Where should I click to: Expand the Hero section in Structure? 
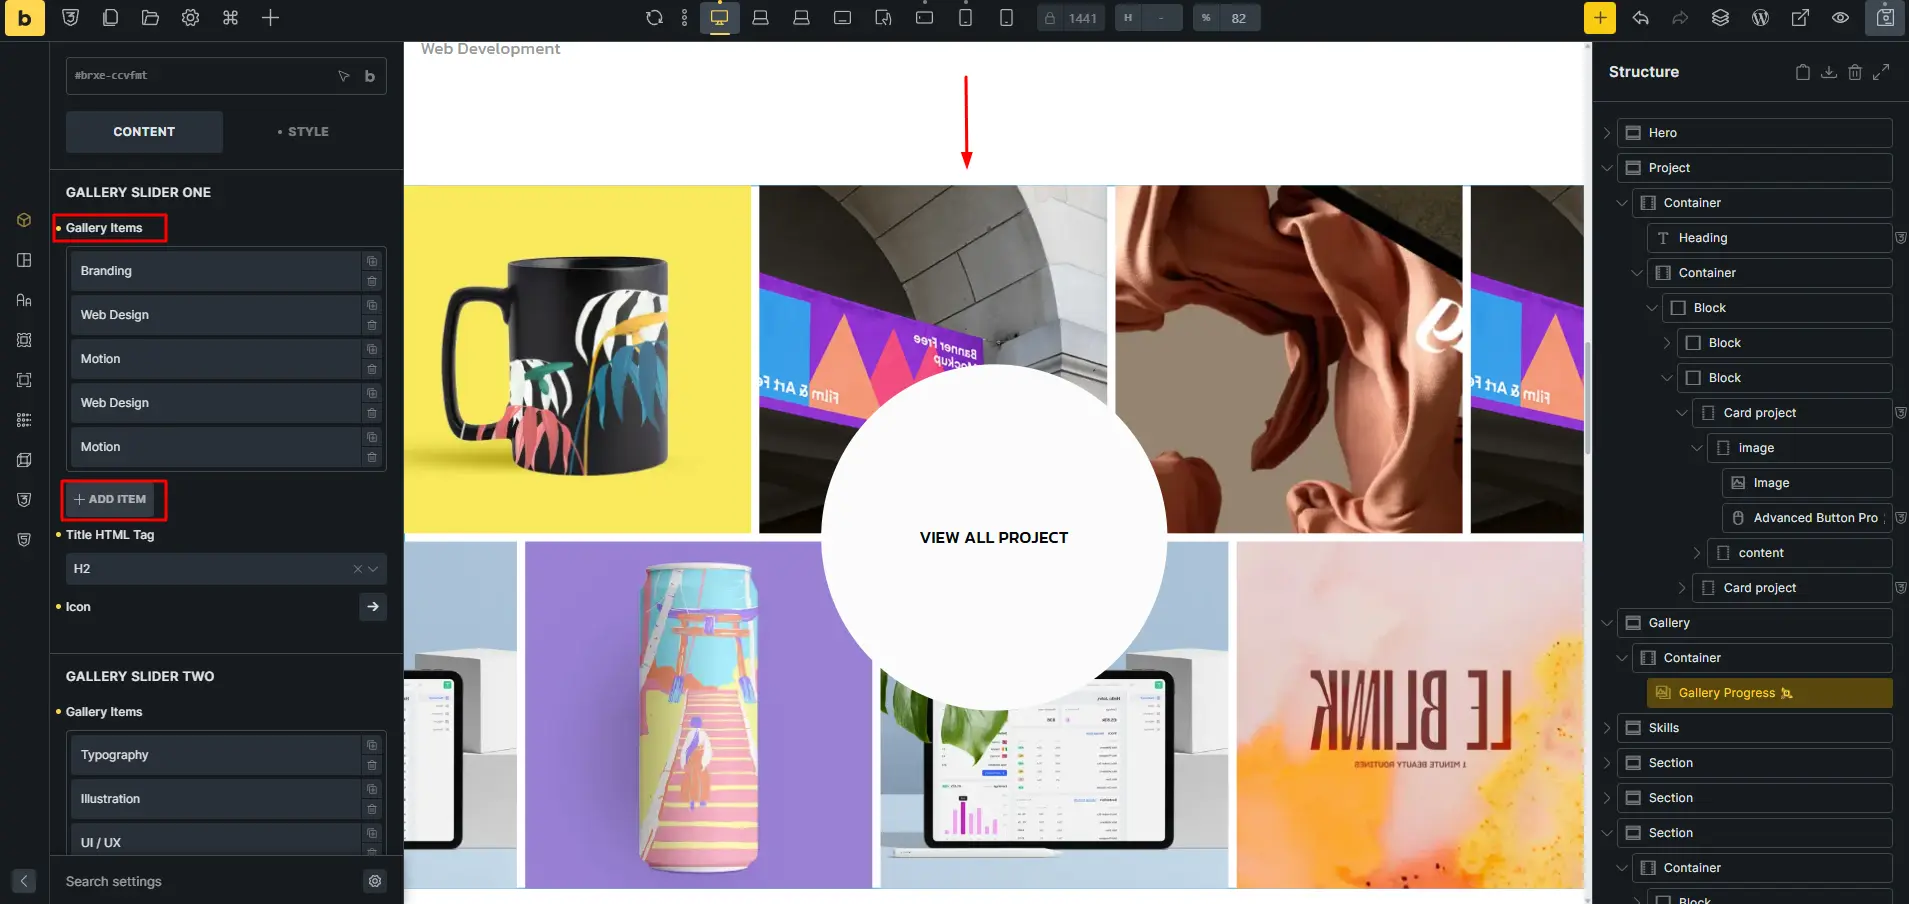click(x=1606, y=133)
